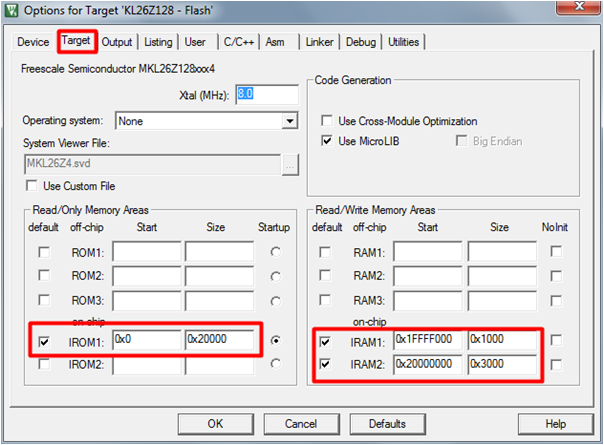Open the C/C++ tab
The width and height of the screenshot is (604, 445).
[x=238, y=42]
